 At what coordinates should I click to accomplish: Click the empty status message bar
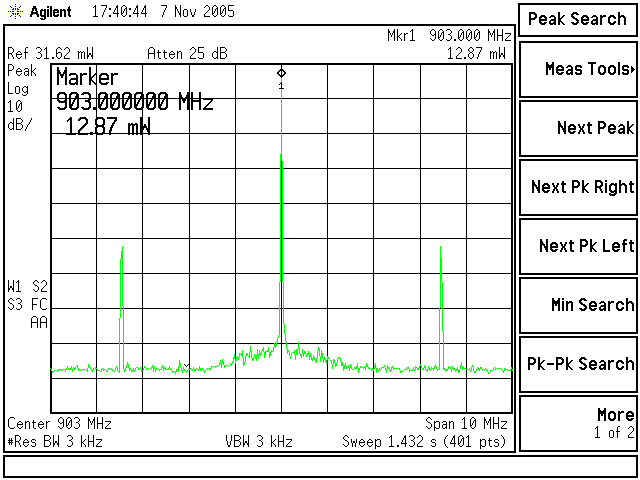click(320, 467)
